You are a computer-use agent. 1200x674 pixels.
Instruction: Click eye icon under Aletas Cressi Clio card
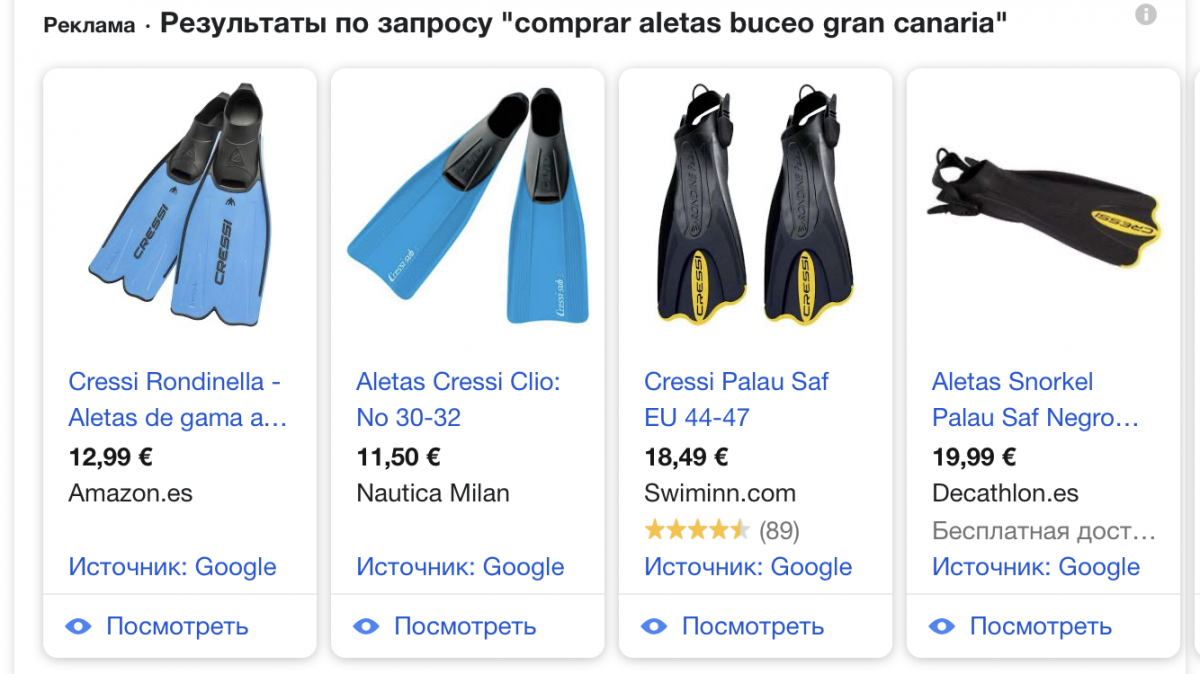click(x=366, y=627)
